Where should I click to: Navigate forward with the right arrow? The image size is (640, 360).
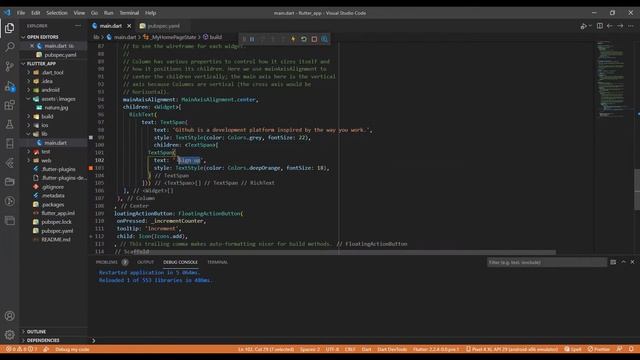[620, 26]
